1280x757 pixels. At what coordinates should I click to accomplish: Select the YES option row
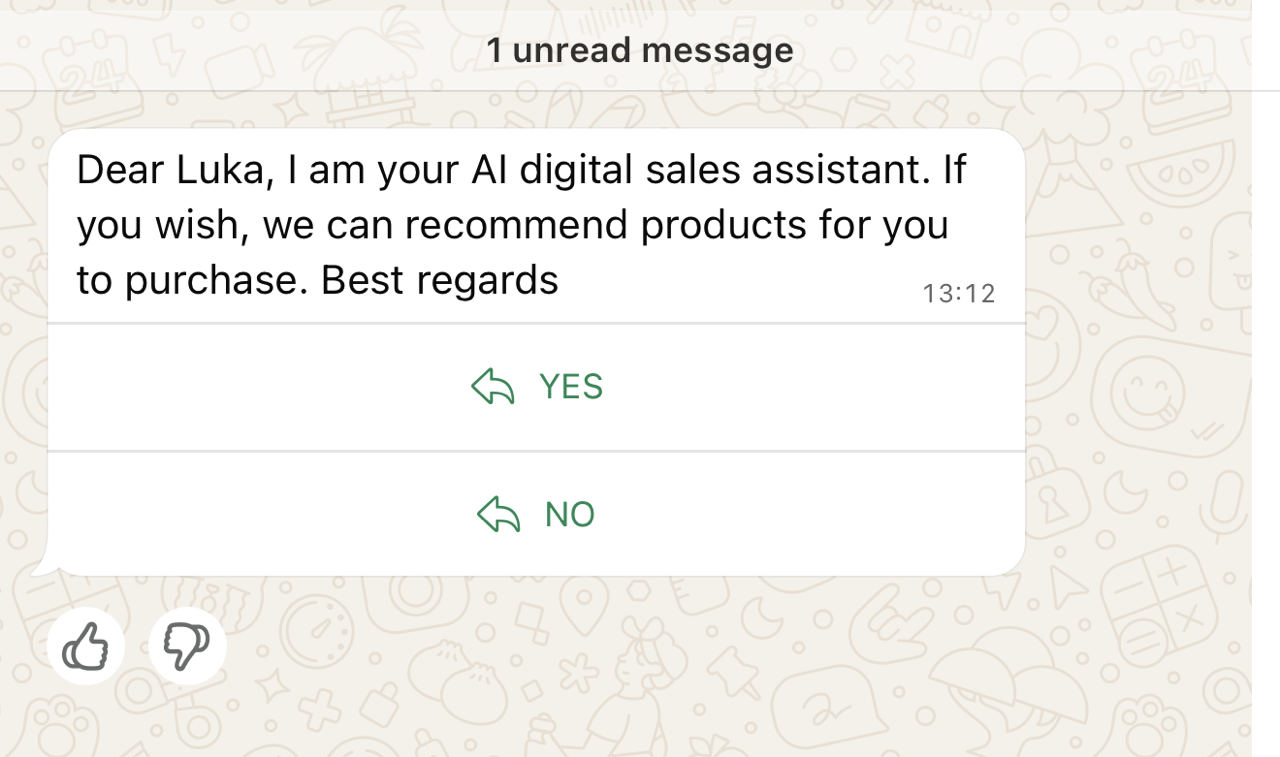tap(536, 387)
